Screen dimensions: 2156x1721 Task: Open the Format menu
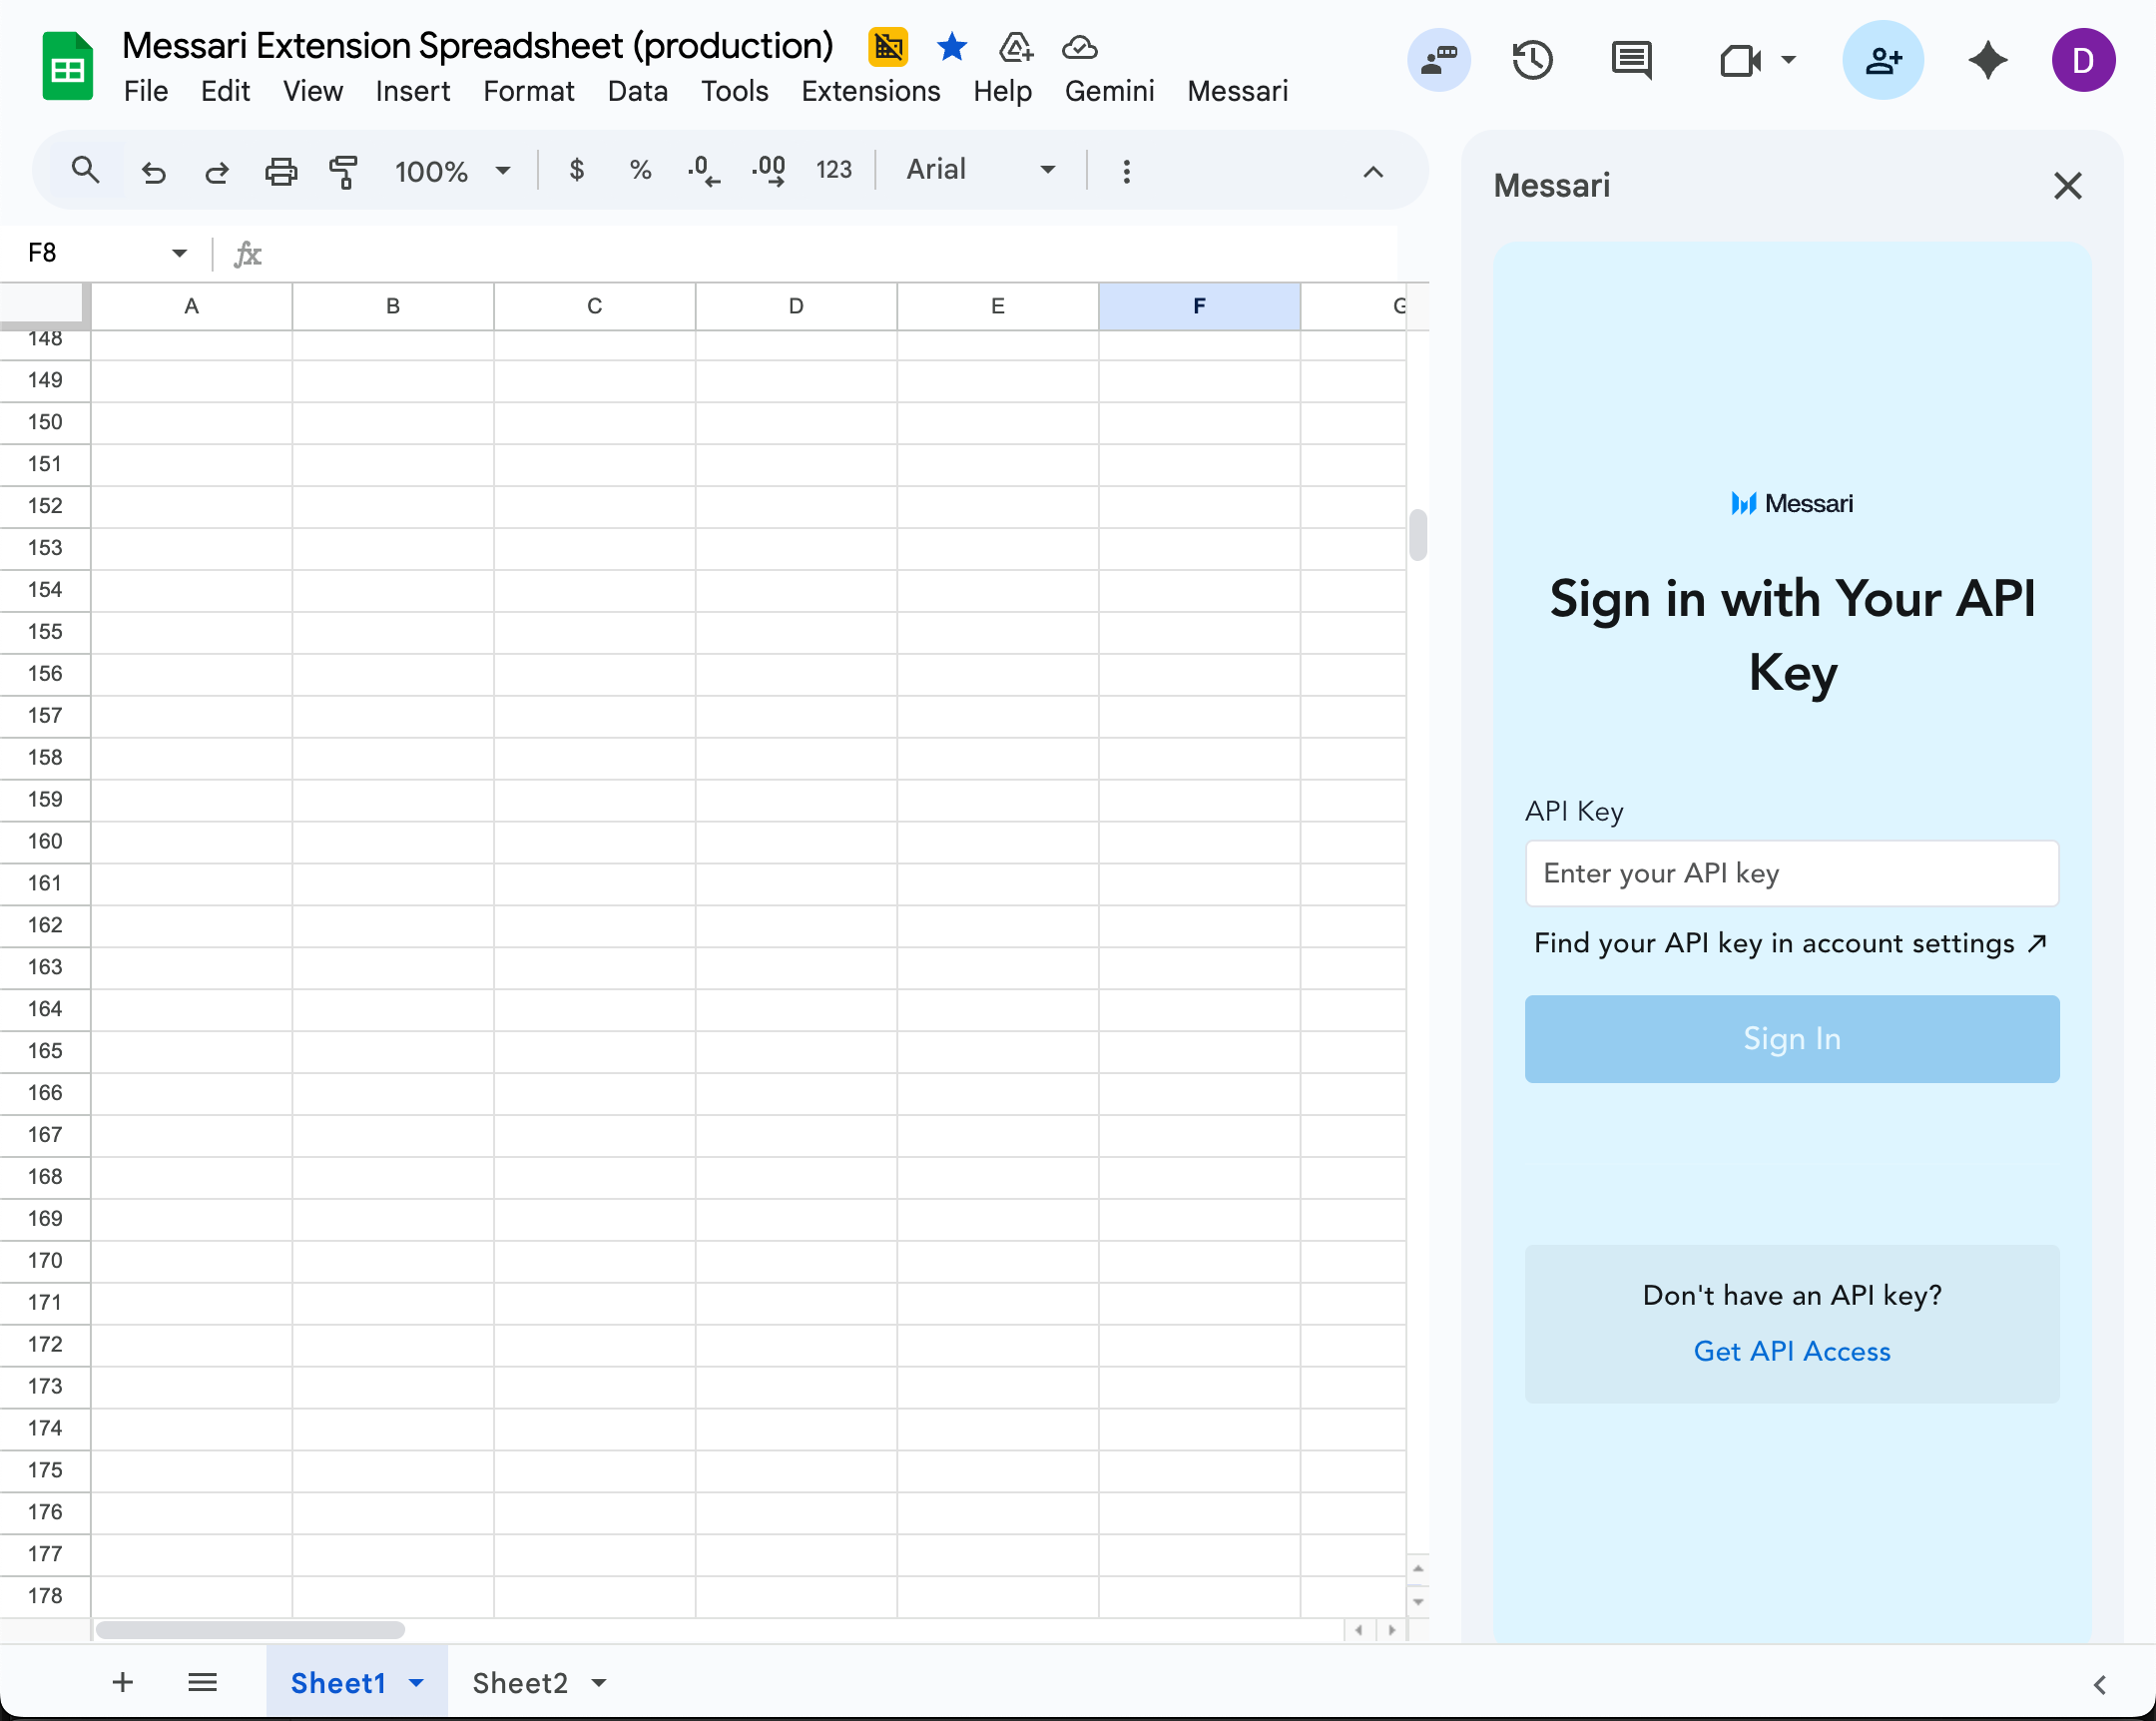[528, 91]
